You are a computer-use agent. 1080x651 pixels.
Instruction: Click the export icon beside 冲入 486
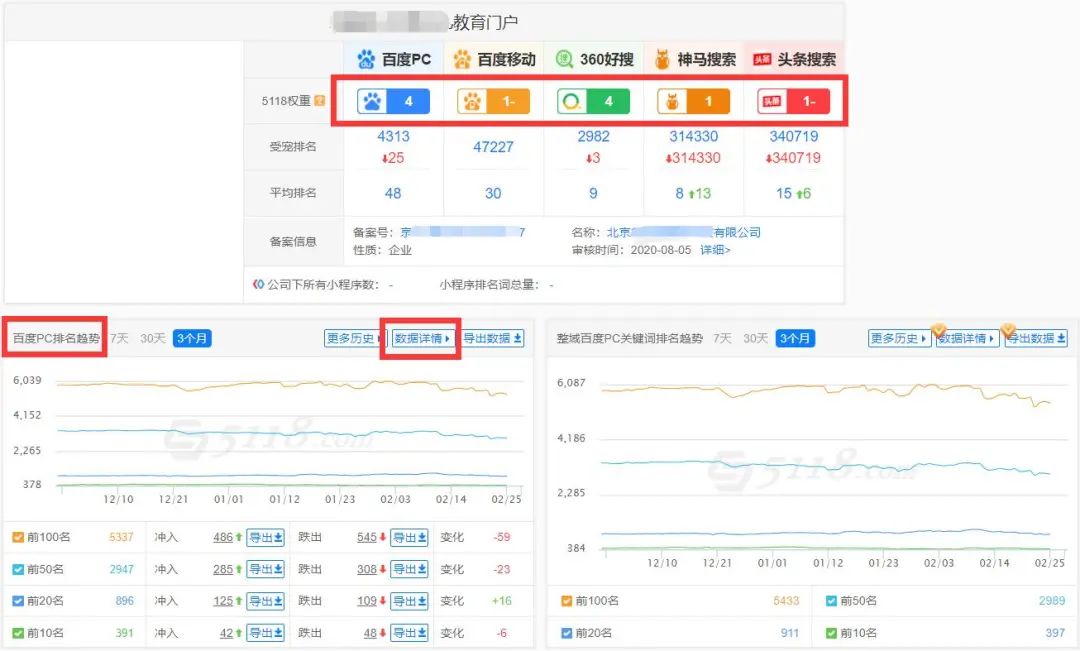pos(266,537)
